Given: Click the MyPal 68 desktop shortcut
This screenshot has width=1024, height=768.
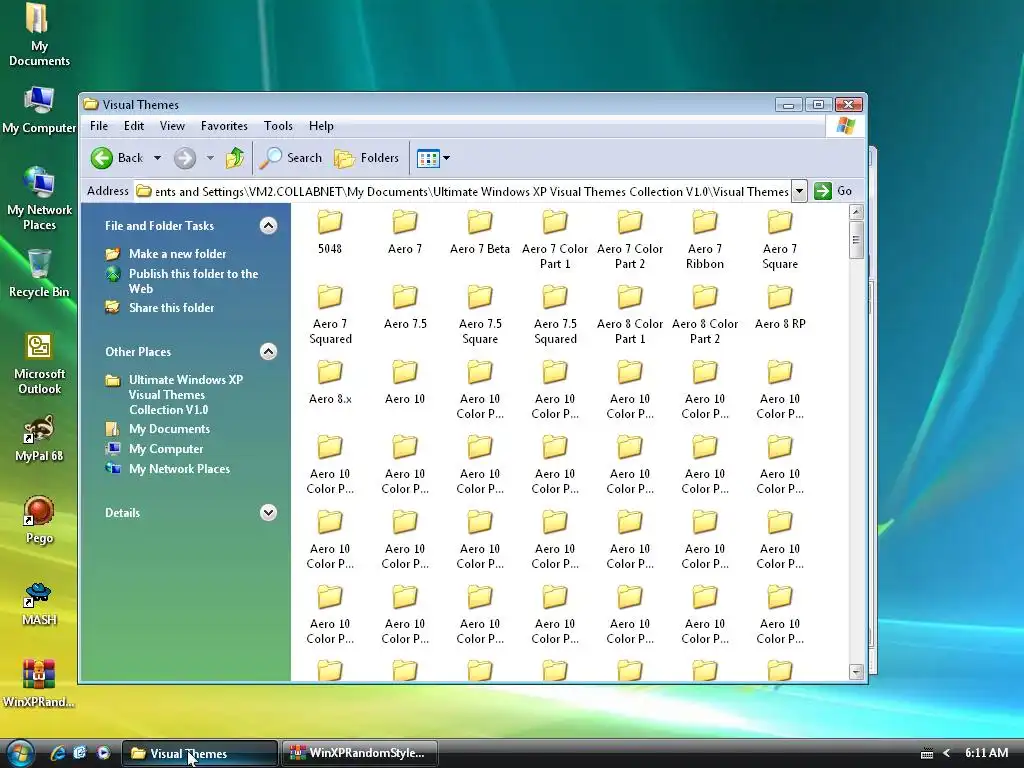Looking at the screenshot, I should (39, 438).
